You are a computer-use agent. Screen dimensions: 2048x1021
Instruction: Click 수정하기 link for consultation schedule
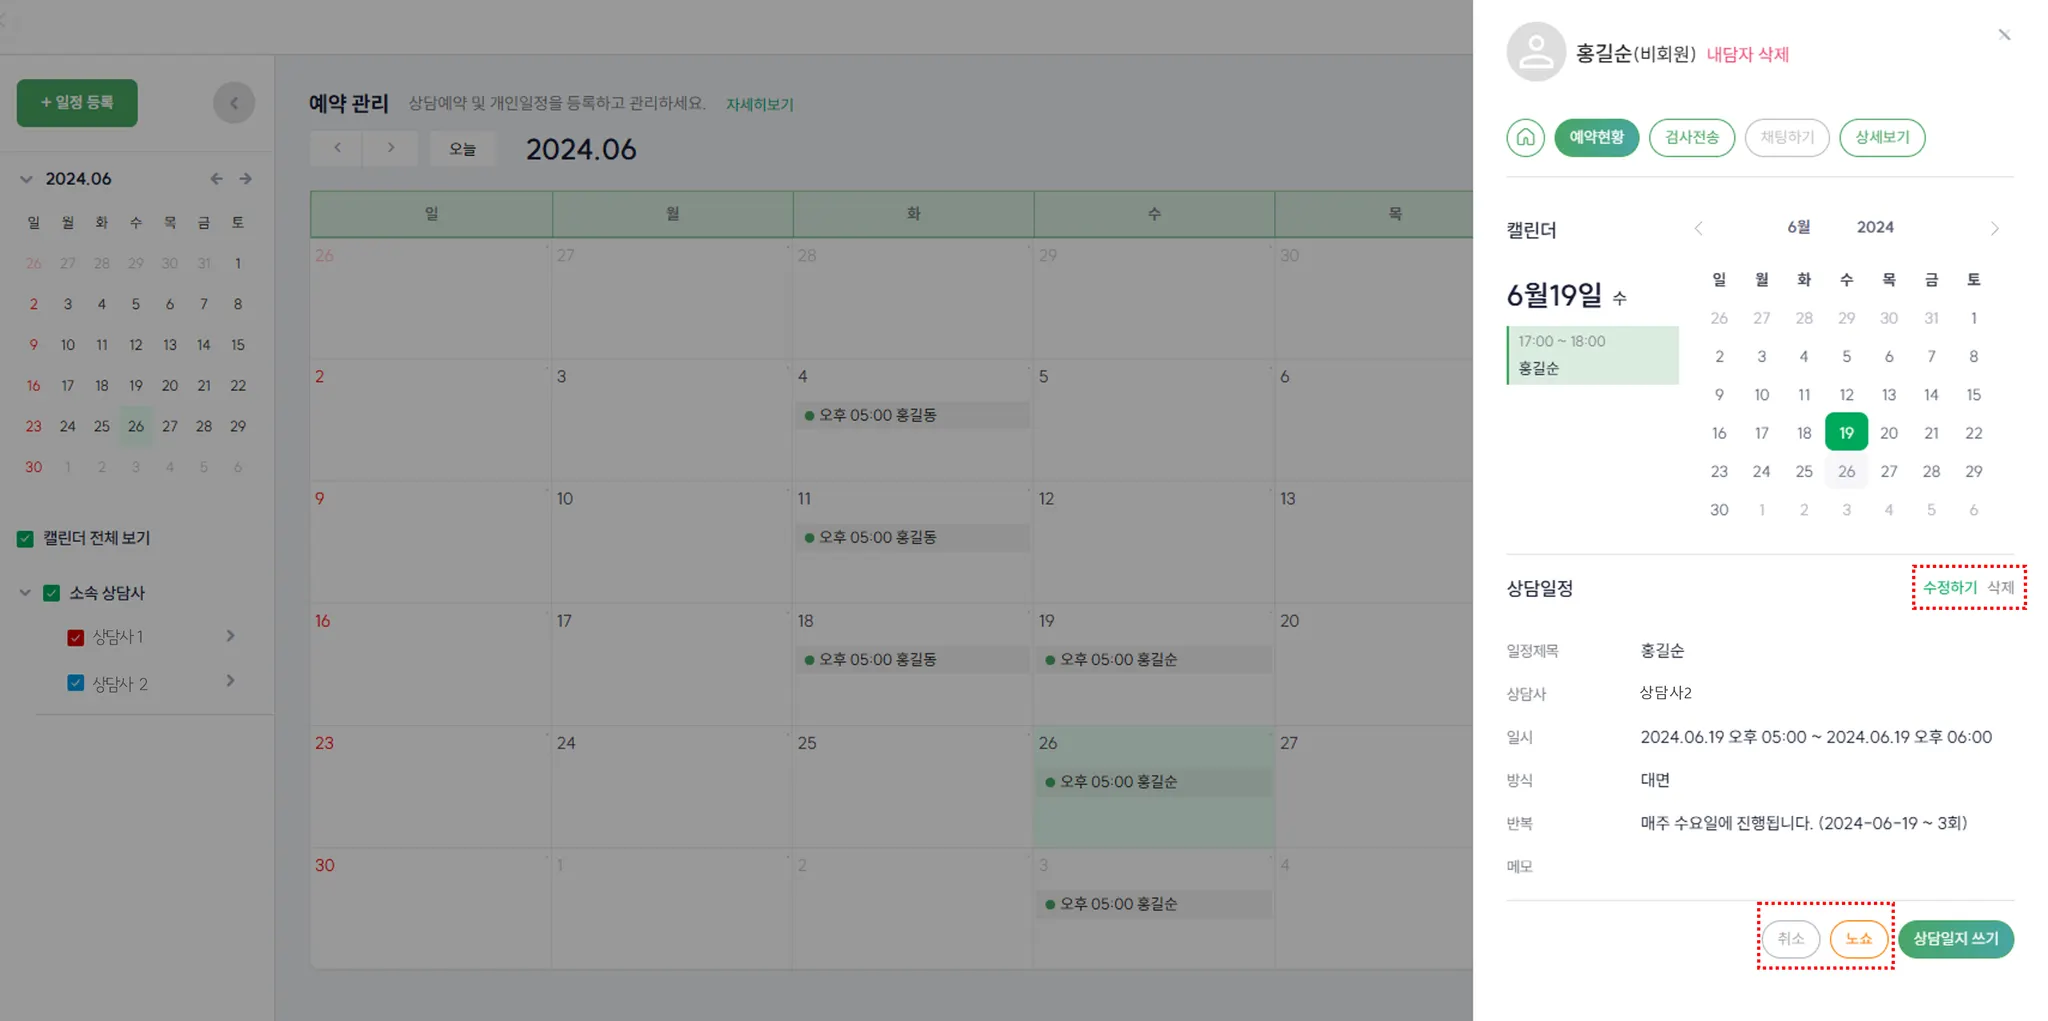(x=1949, y=588)
